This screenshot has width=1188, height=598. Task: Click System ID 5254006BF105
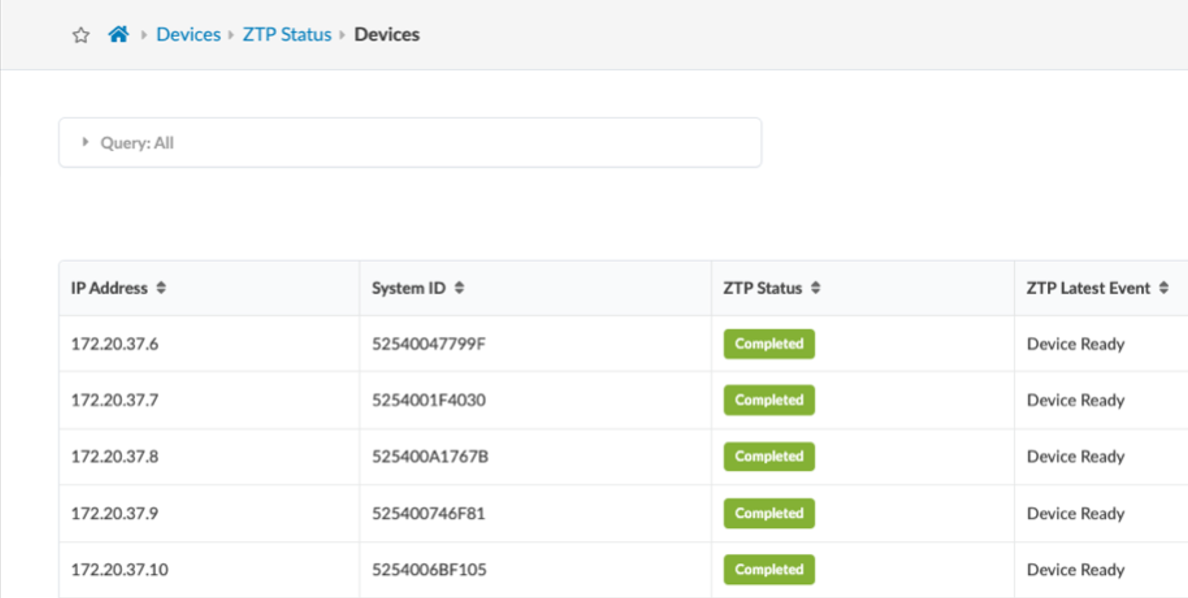(430, 570)
